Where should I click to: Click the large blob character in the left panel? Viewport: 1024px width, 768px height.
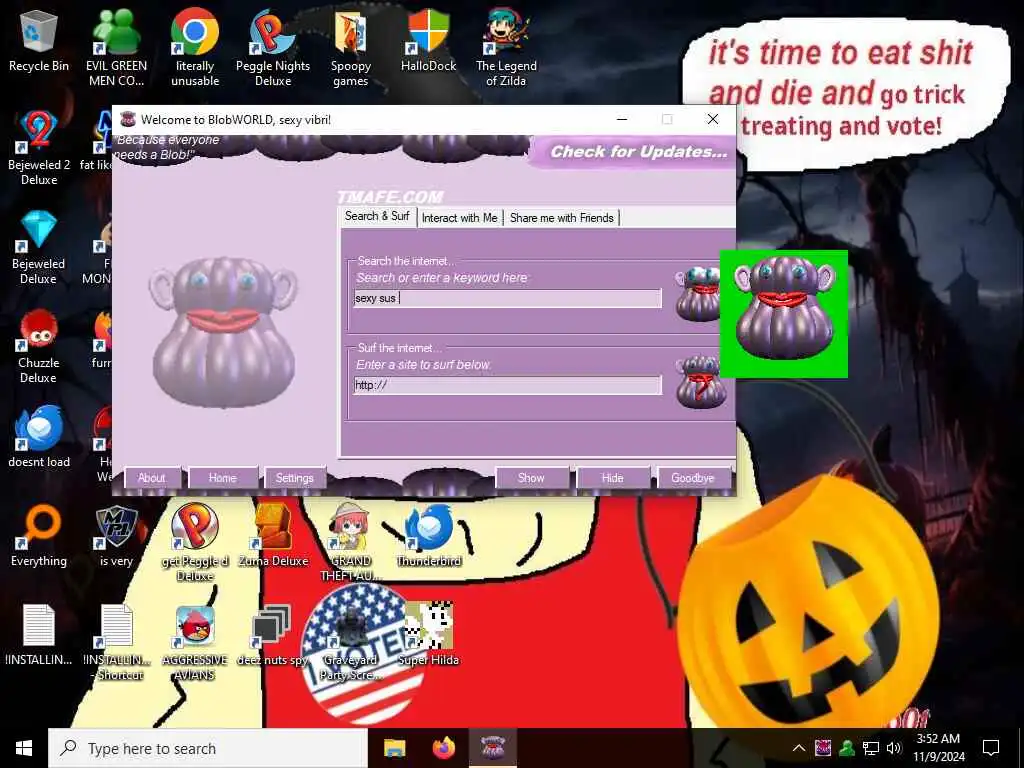pos(223,332)
